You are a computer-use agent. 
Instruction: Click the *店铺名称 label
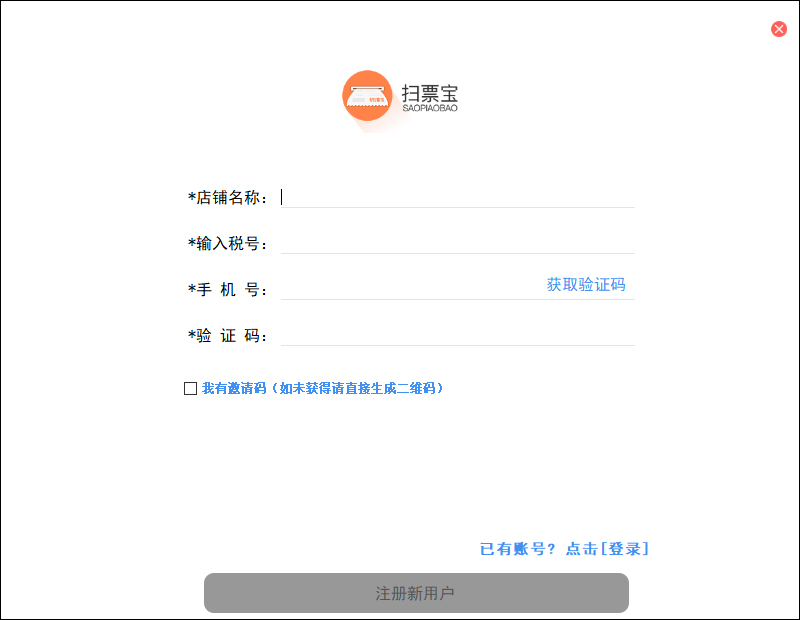tap(228, 197)
